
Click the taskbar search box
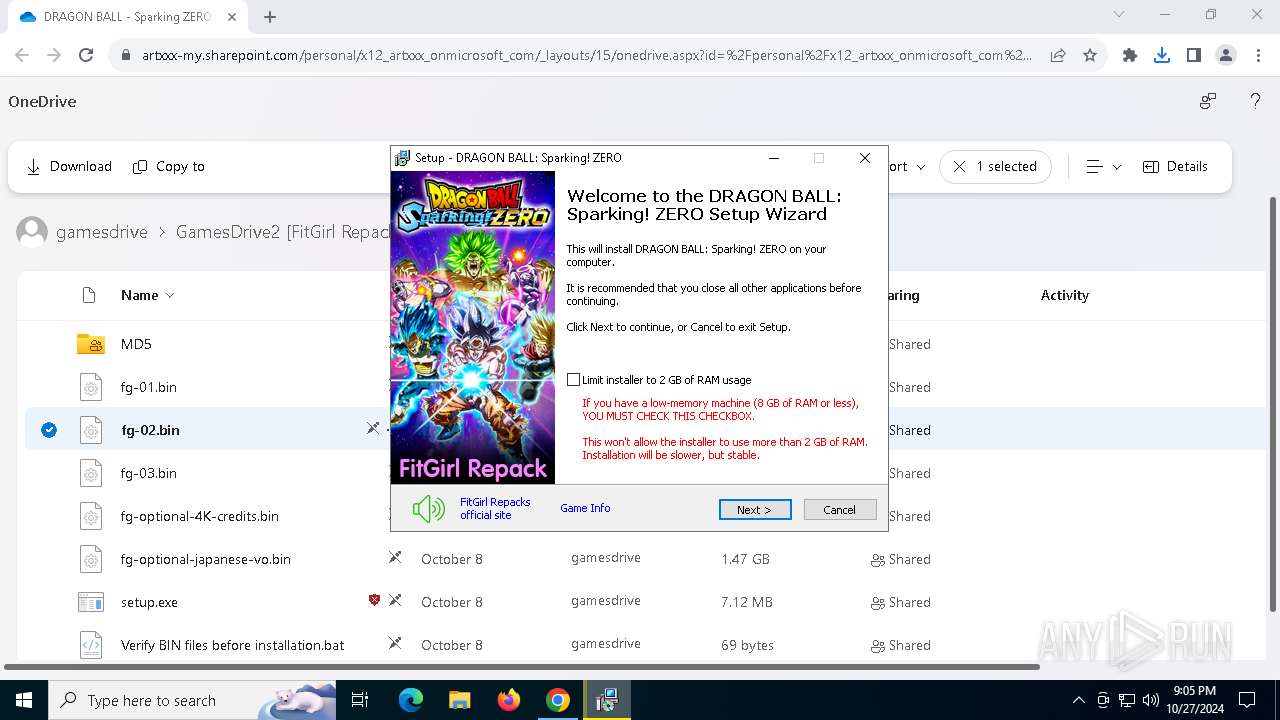(192, 700)
